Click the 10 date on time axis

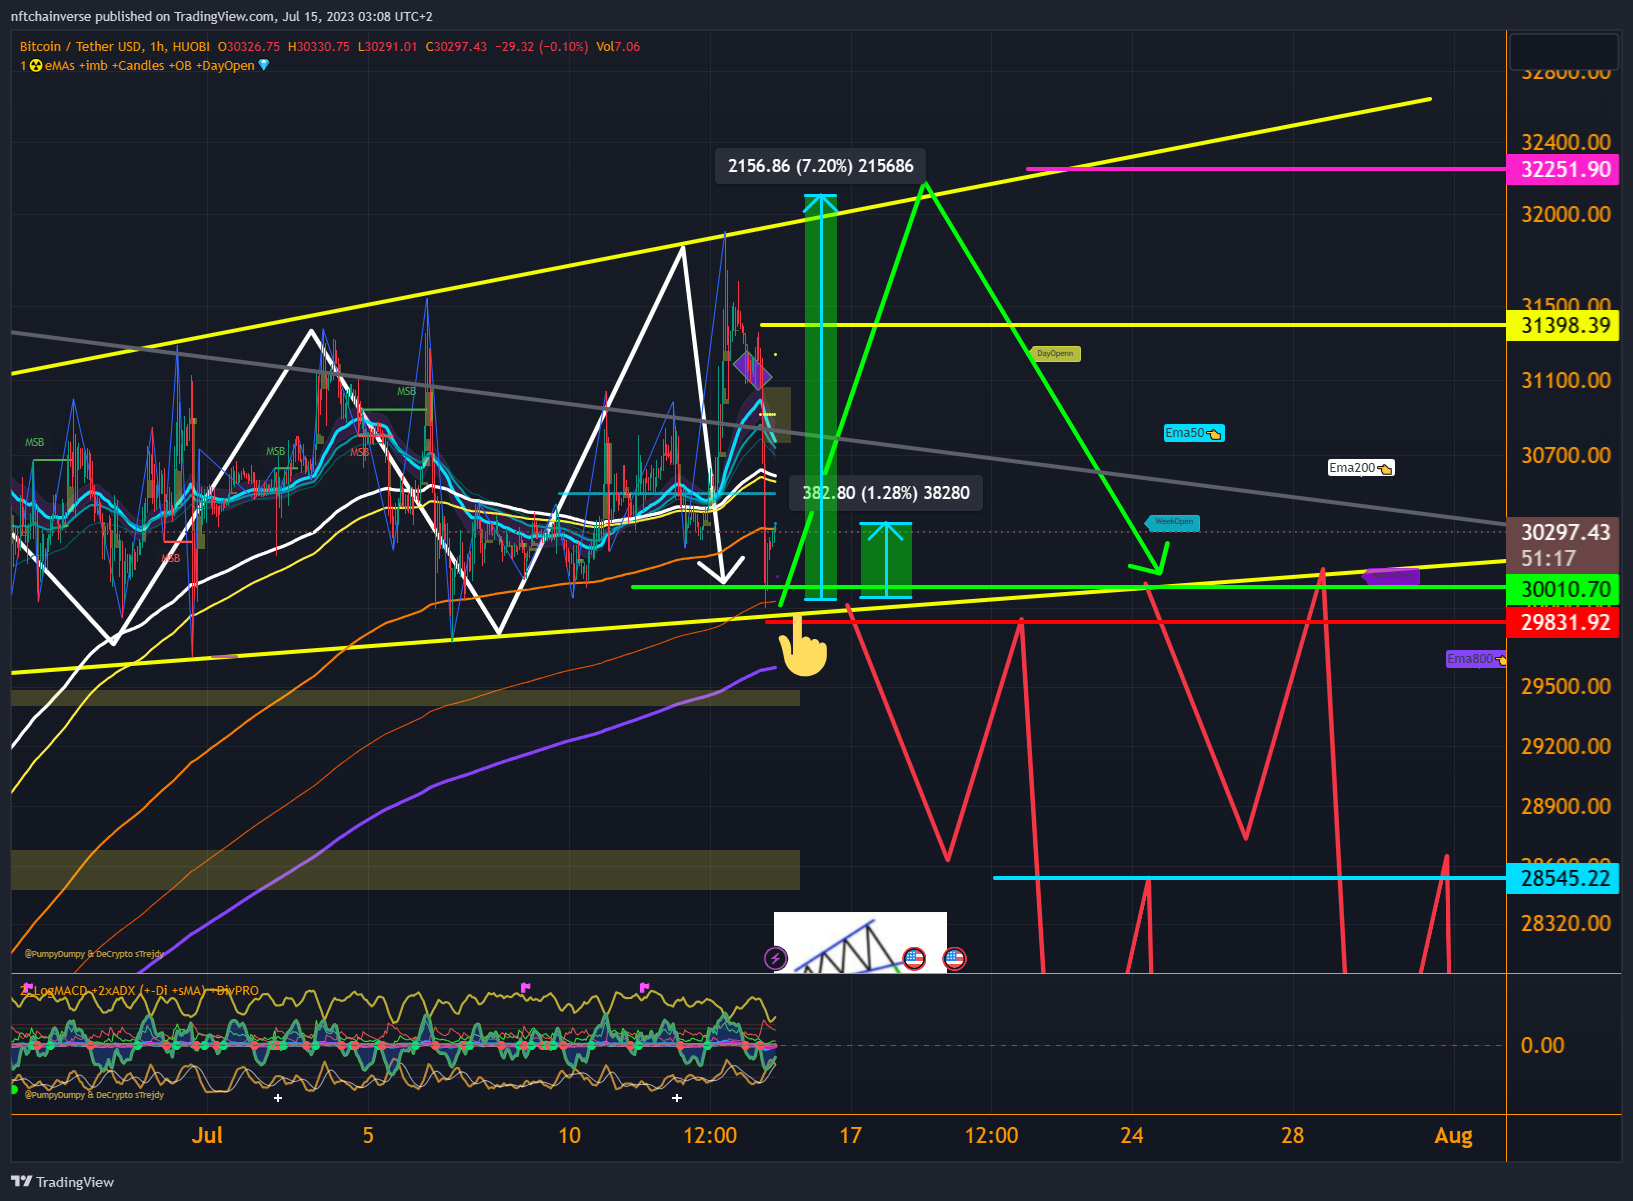pos(569,1135)
